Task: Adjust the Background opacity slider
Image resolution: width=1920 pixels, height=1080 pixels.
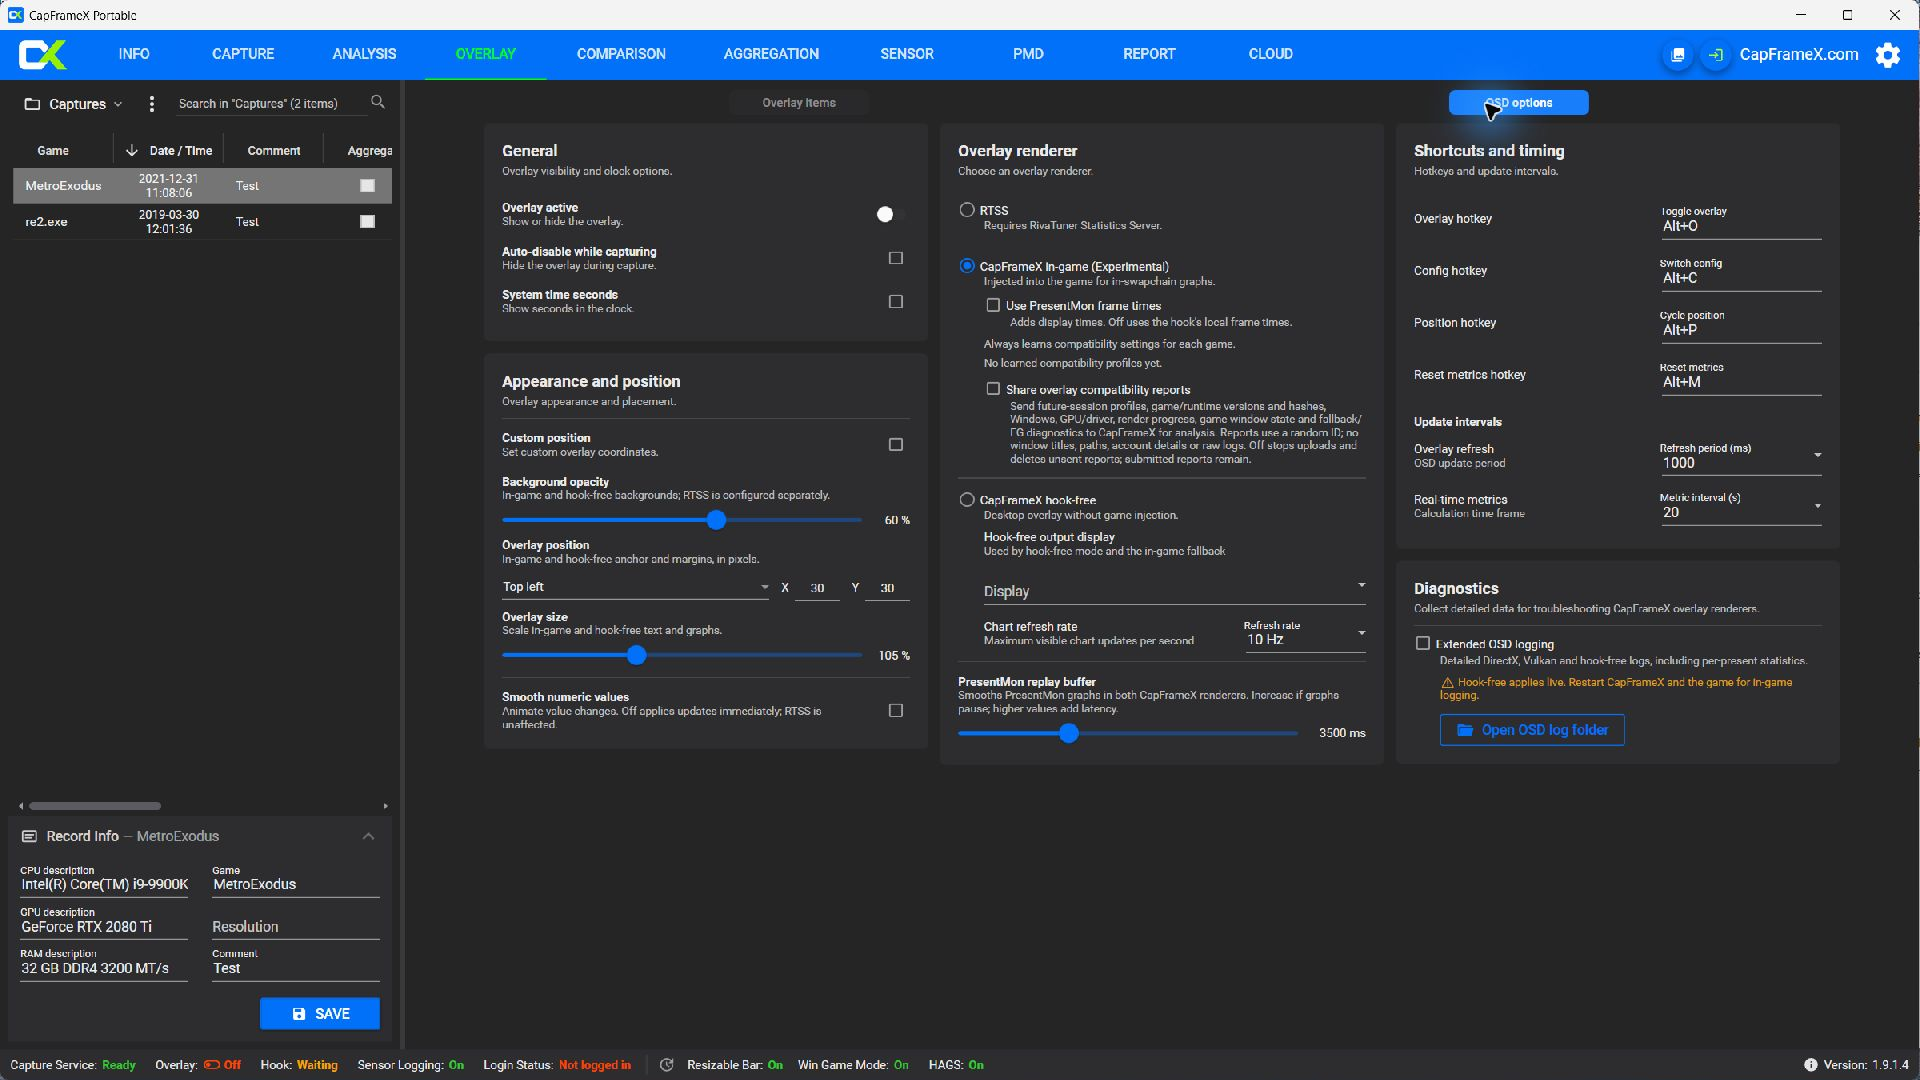Action: pos(716,520)
